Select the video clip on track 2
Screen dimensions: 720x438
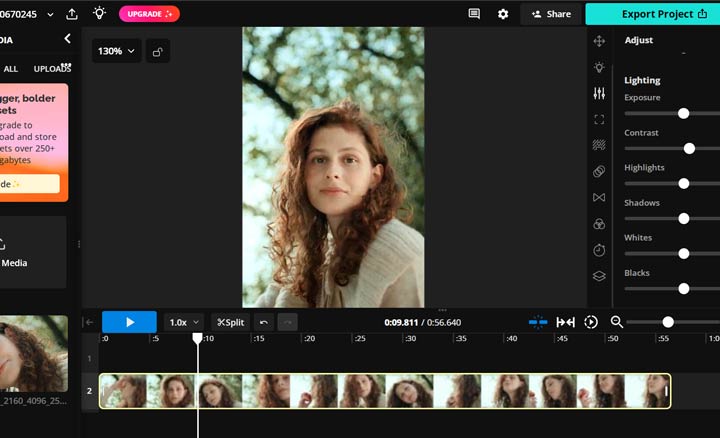tap(385, 391)
